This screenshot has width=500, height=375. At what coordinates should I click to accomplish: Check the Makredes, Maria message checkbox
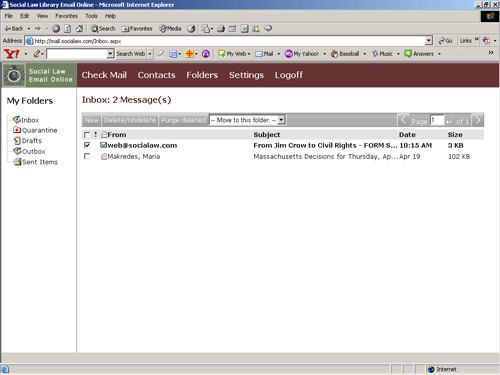87,156
